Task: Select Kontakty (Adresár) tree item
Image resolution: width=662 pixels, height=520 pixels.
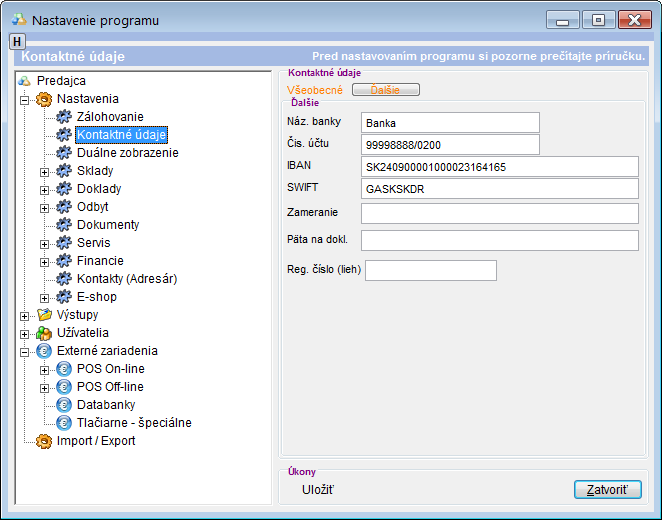Action: pos(126,279)
